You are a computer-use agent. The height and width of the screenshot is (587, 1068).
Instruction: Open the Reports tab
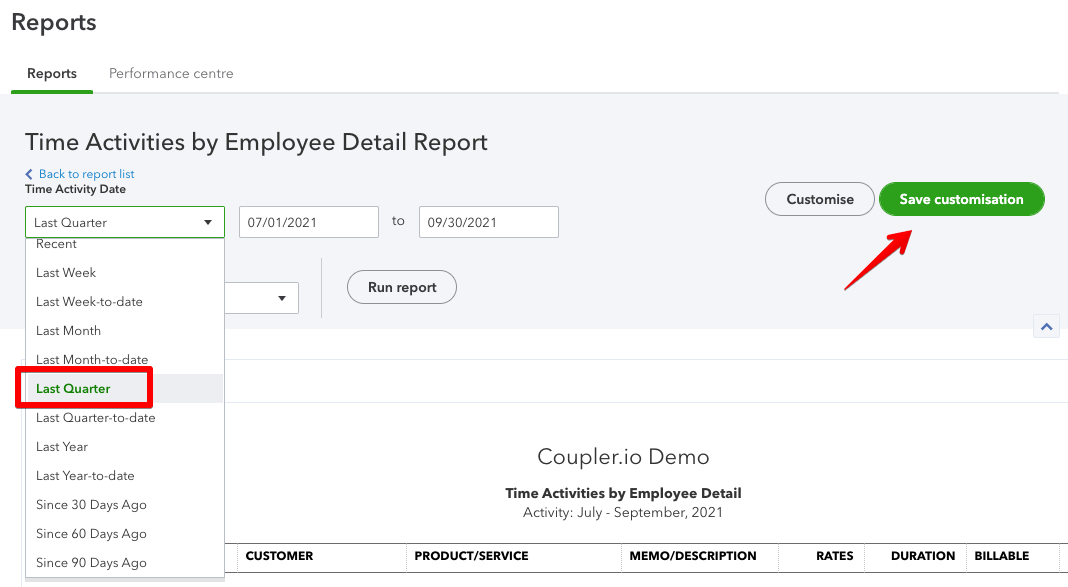(51, 73)
